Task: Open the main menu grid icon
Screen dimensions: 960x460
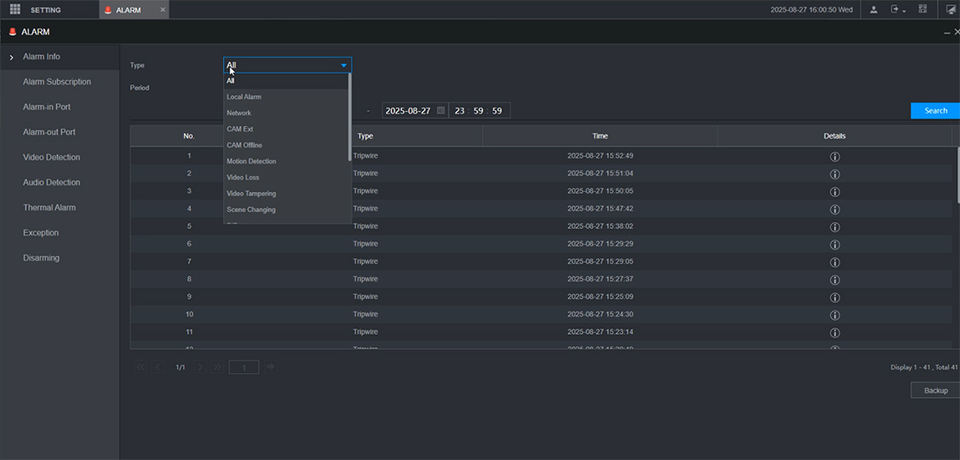Action: coord(15,10)
